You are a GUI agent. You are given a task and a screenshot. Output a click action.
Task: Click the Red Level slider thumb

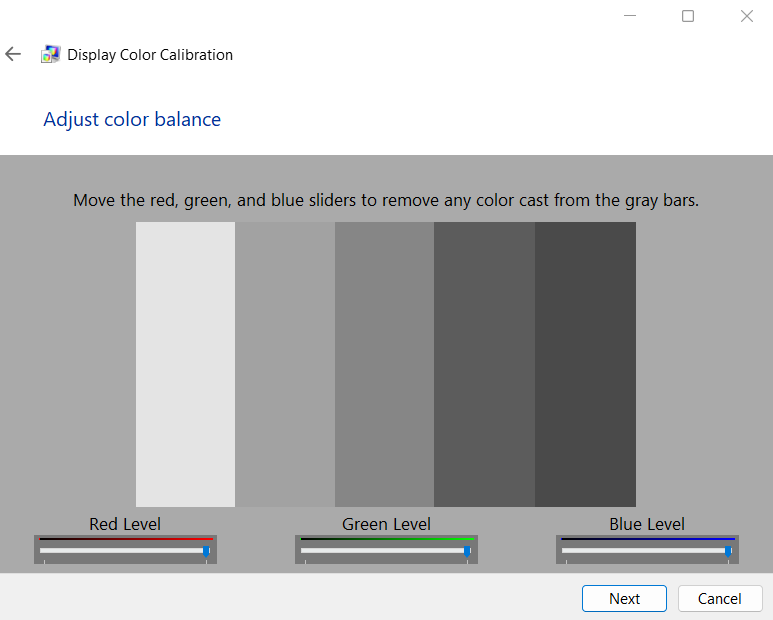click(206, 550)
